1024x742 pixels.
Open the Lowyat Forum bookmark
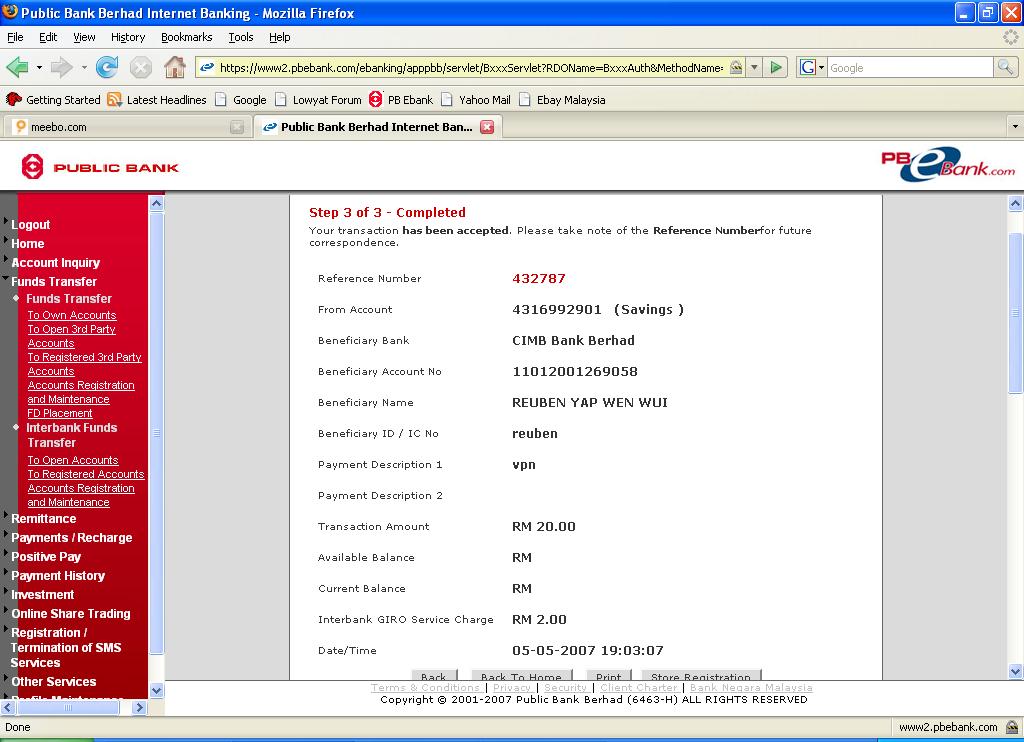tap(319, 100)
